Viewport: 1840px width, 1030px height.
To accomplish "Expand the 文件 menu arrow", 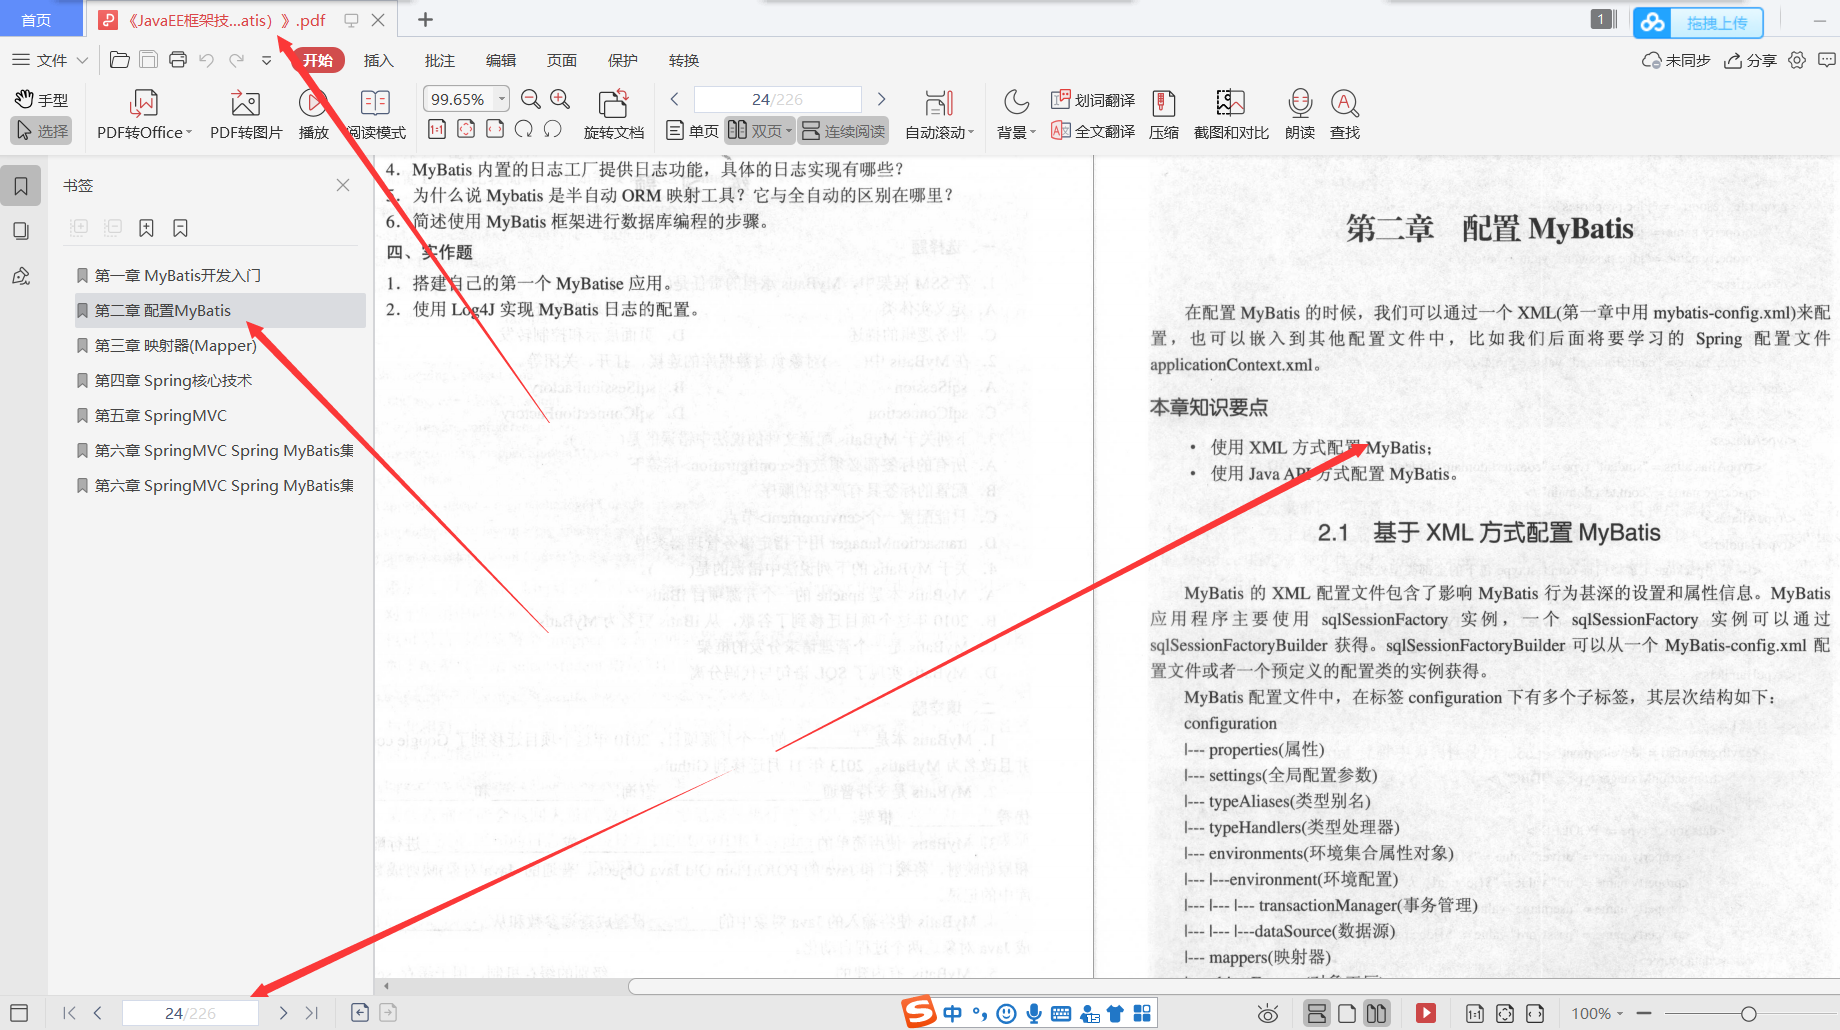I will (x=83, y=60).
